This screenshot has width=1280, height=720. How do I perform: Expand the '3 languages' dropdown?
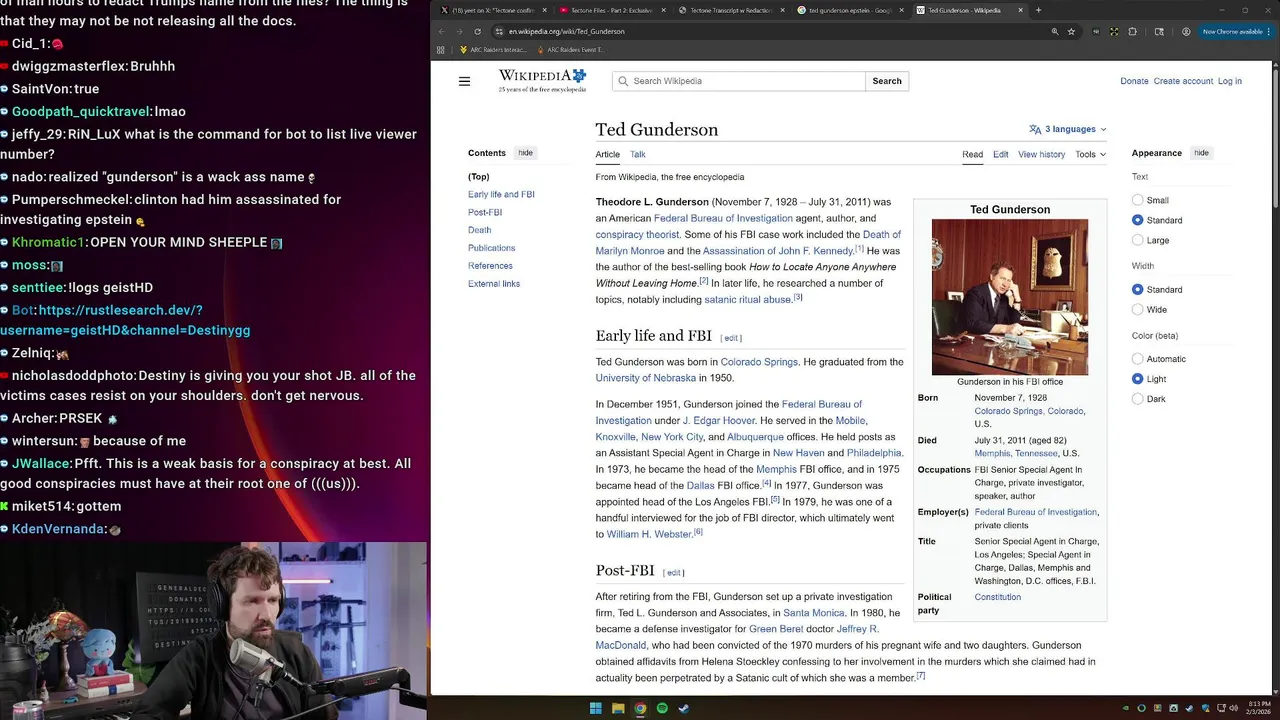click(1068, 129)
